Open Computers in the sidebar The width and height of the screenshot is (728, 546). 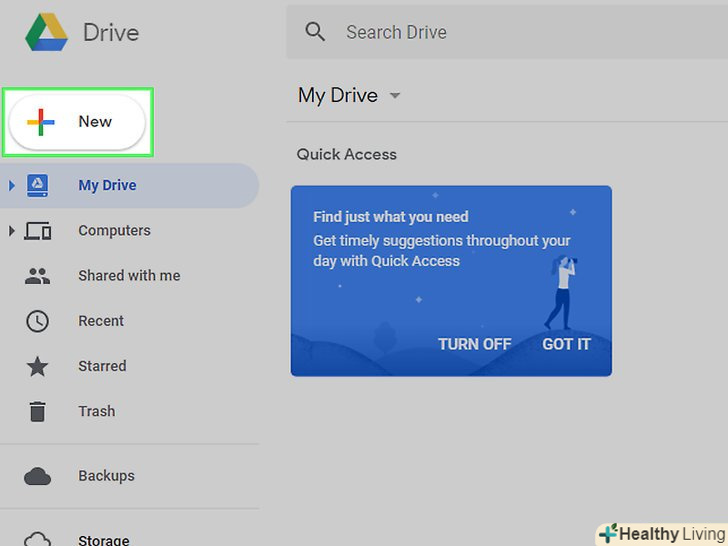(114, 231)
